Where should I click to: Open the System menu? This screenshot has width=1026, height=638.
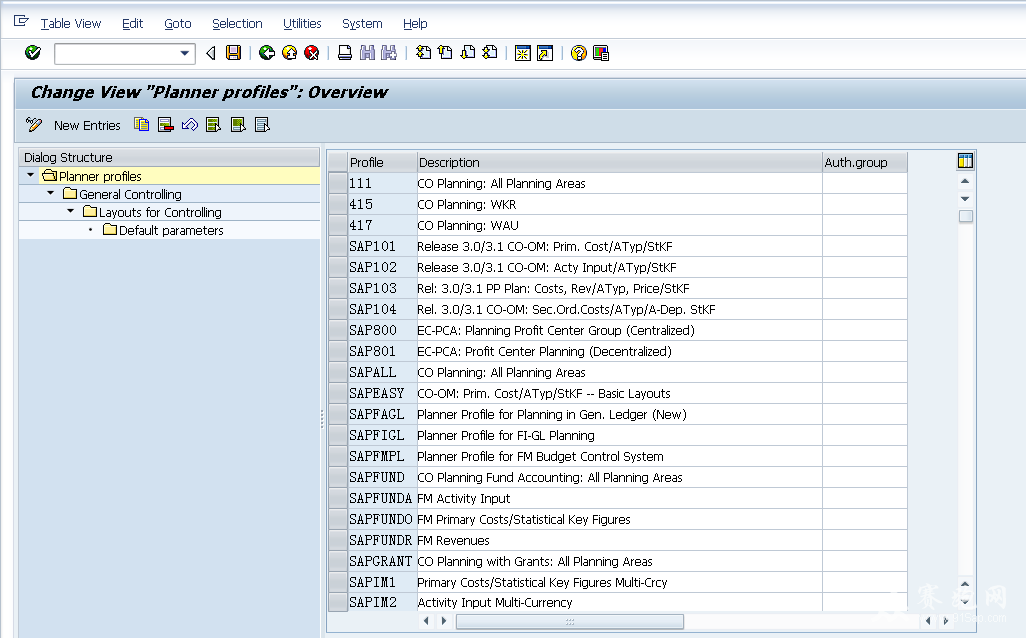(x=362, y=24)
